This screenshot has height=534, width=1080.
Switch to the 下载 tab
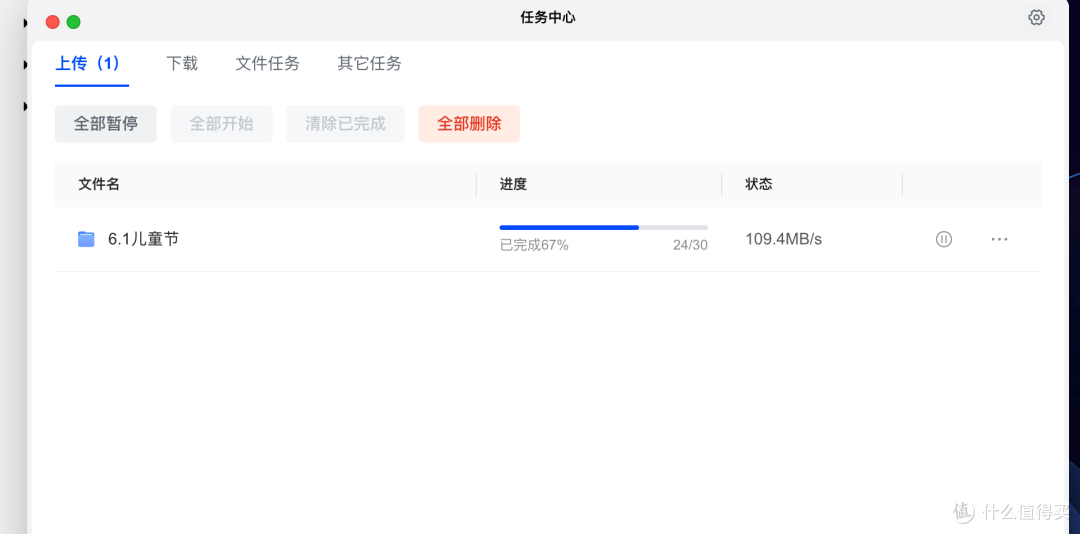tap(182, 64)
